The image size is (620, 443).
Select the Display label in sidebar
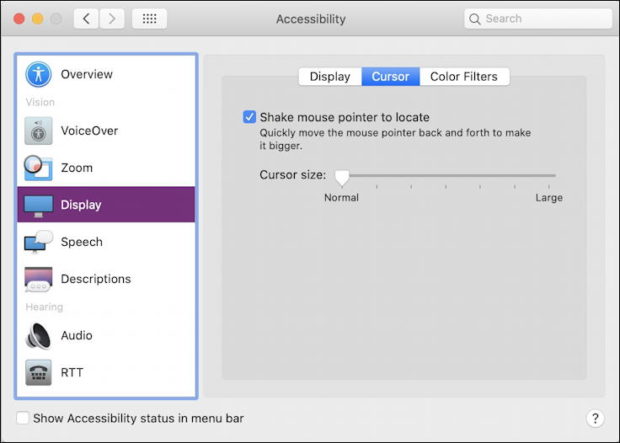[81, 205]
